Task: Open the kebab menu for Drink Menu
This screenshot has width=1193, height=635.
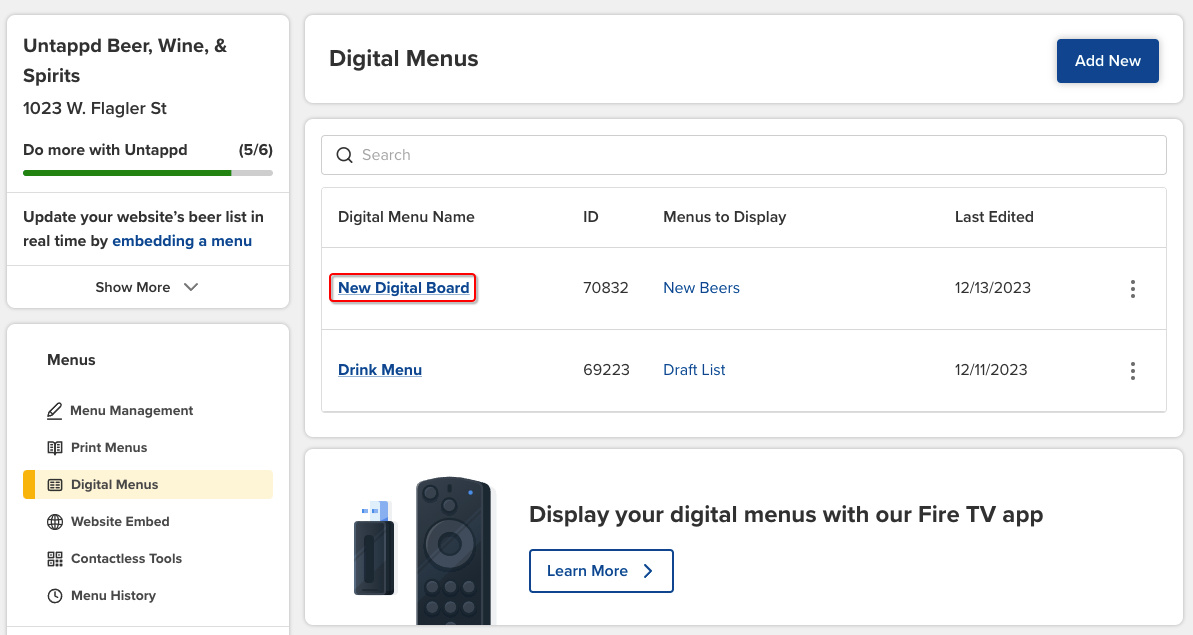Action: 1133,370
